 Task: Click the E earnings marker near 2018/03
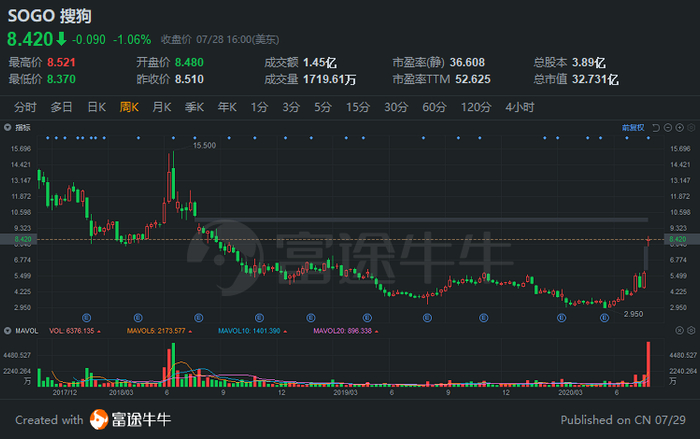138,318
